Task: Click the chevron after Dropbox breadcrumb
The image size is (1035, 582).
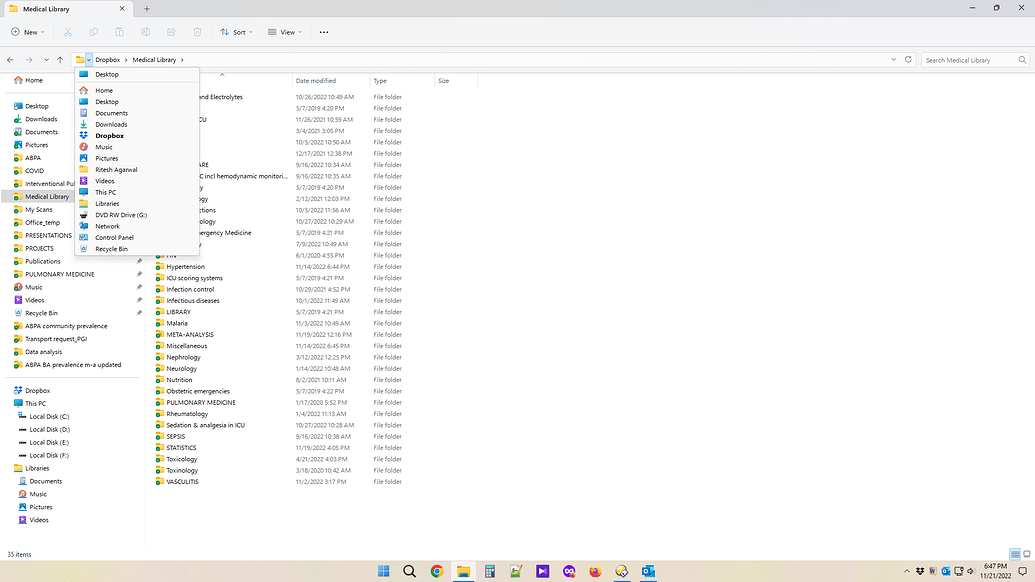Action: tap(126, 59)
